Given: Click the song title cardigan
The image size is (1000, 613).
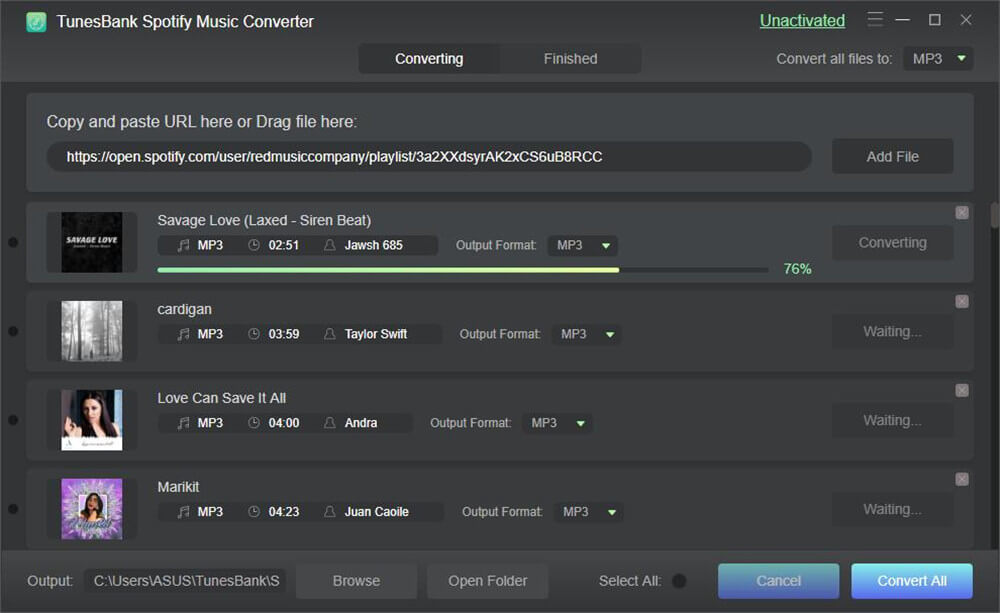Looking at the screenshot, I should (184, 309).
